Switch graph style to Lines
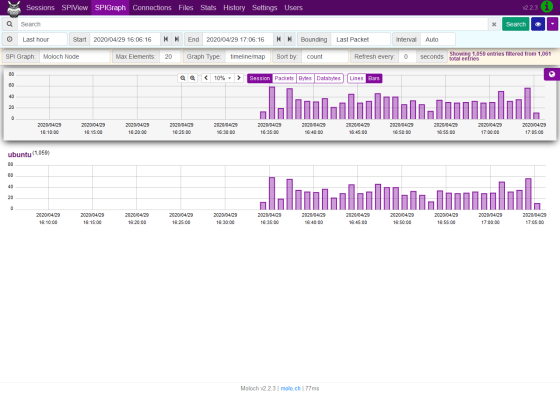This screenshot has width=560, height=393. (x=356, y=78)
